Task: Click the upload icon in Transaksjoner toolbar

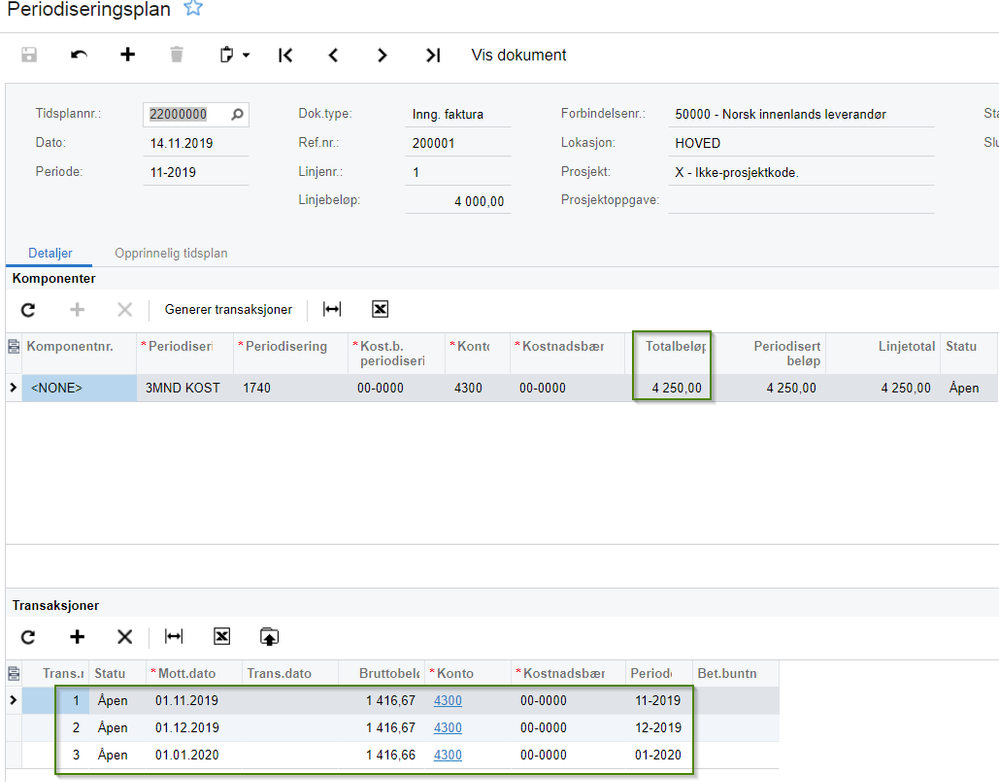Action: [270, 637]
